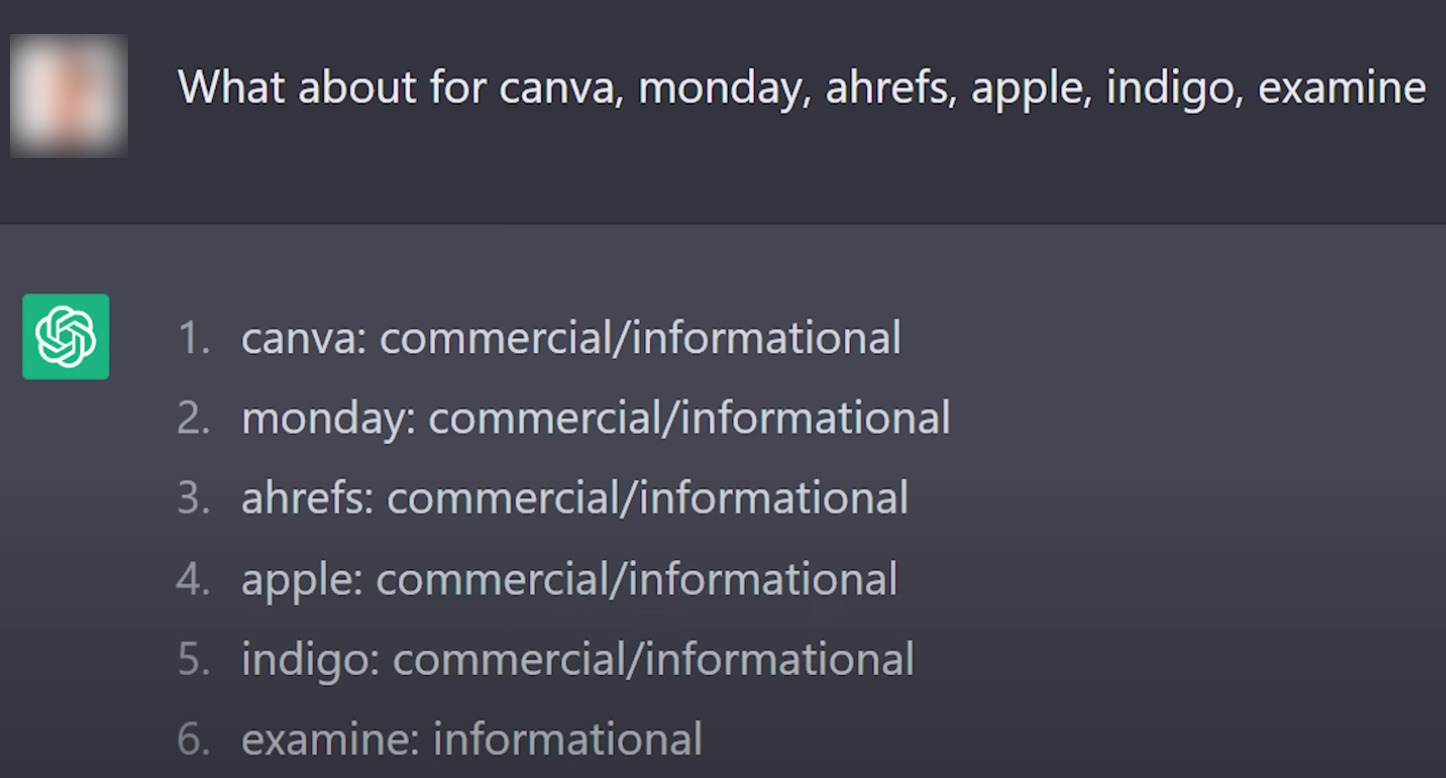Click list number 6 beside examine
Image resolution: width=1446 pixels, height=778 pixels.
click(193, 740)
